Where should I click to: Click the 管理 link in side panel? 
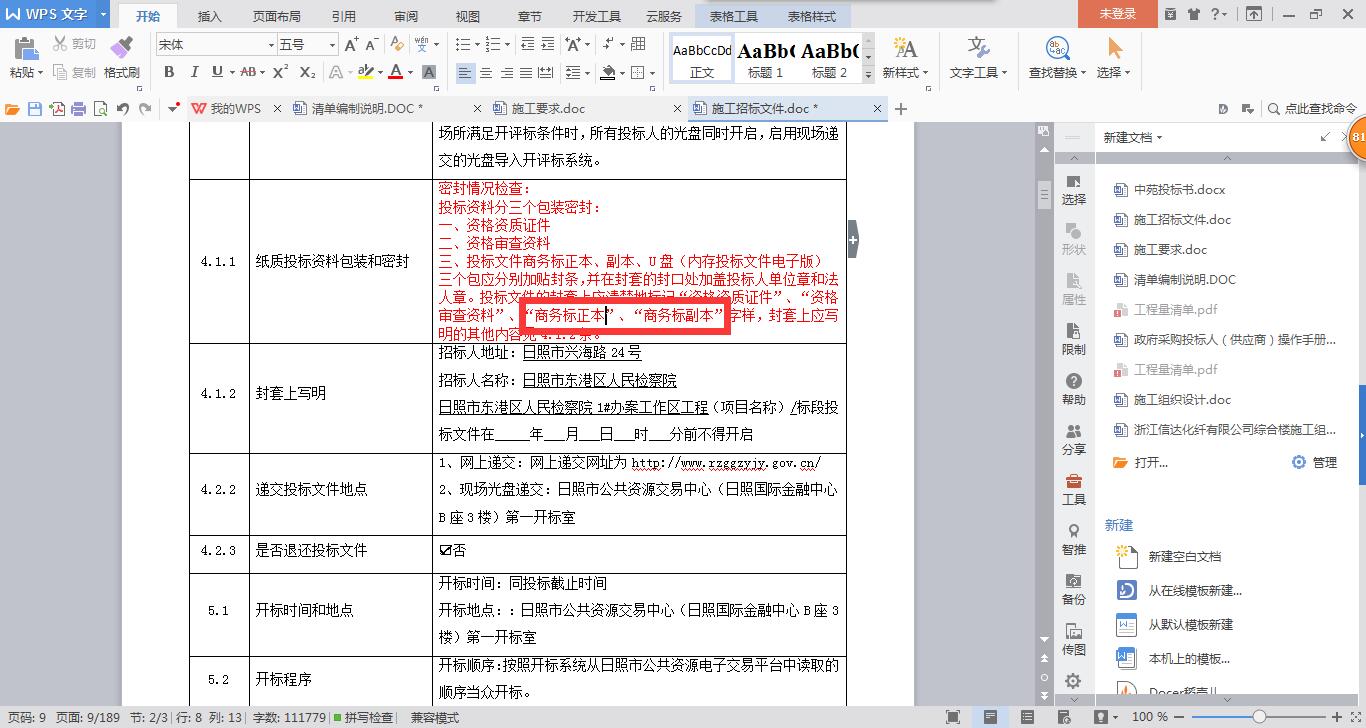pyautogui.click(x=1325, y=462)
